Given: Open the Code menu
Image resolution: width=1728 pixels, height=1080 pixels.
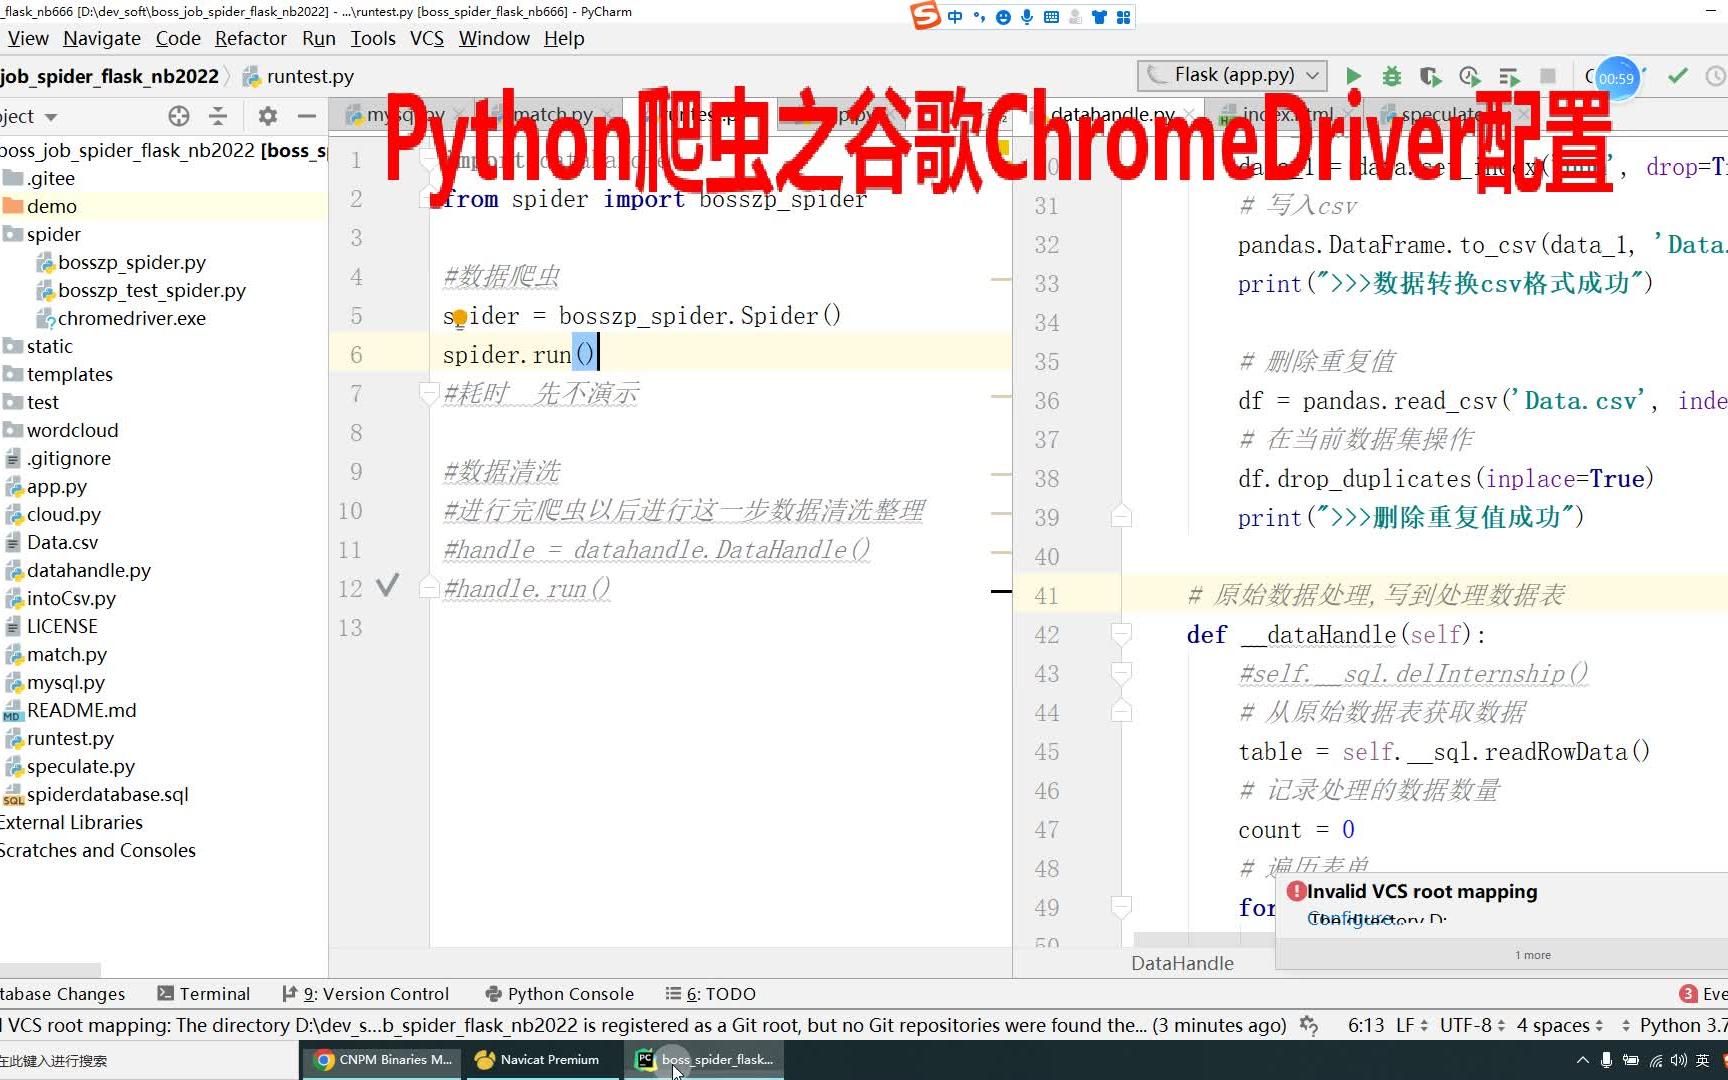Looking at the screenshot, I should (178, 38).
